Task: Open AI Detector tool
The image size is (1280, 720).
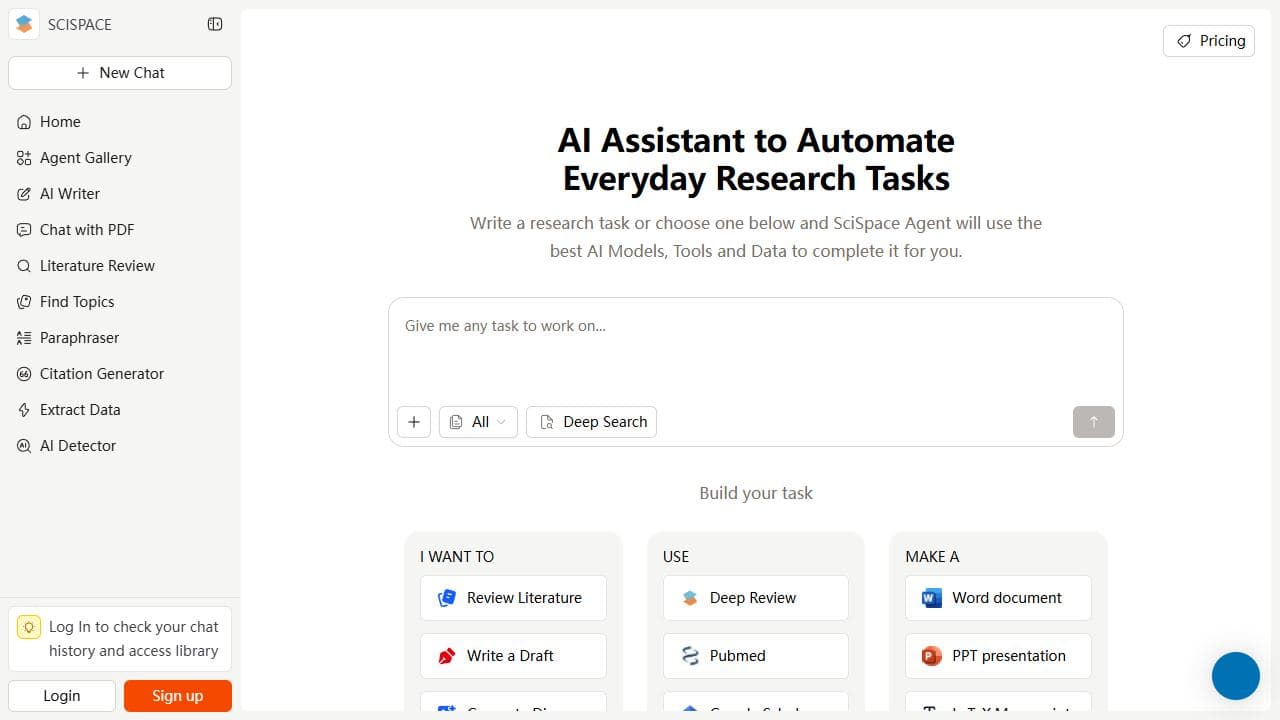Action: click(x=77, y=446)
